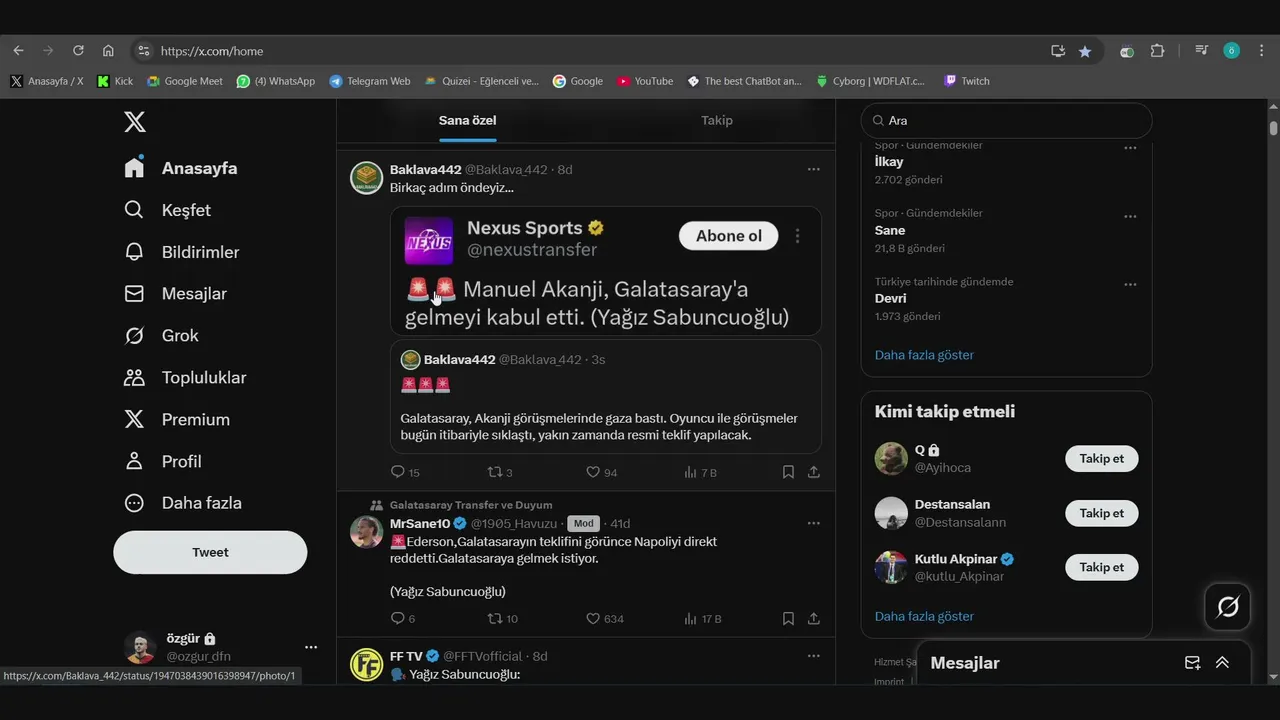Open Topluluklar communities
The height and width of the screenshot is (720, 1280).
185,378
